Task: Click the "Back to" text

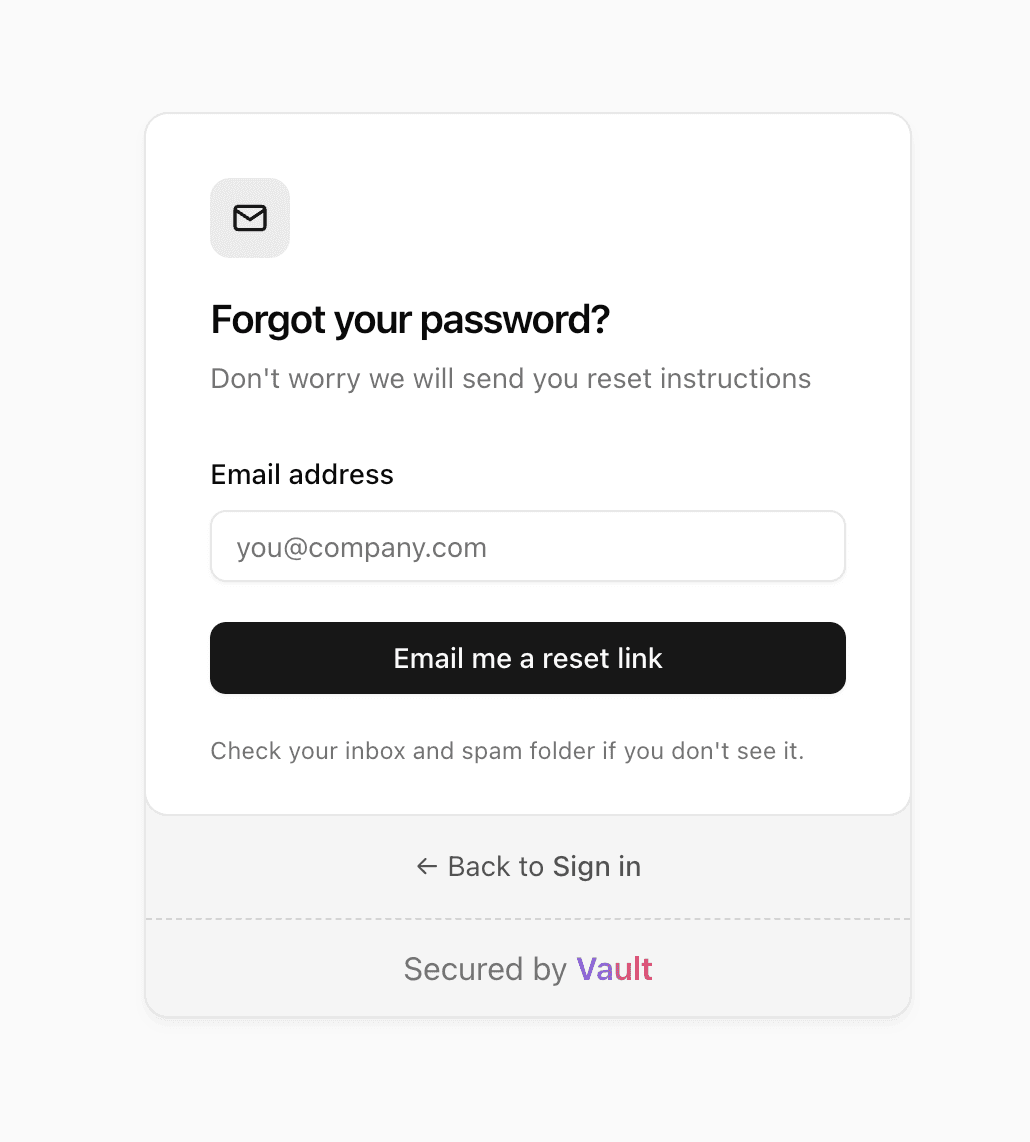Action: coord(495,866)
